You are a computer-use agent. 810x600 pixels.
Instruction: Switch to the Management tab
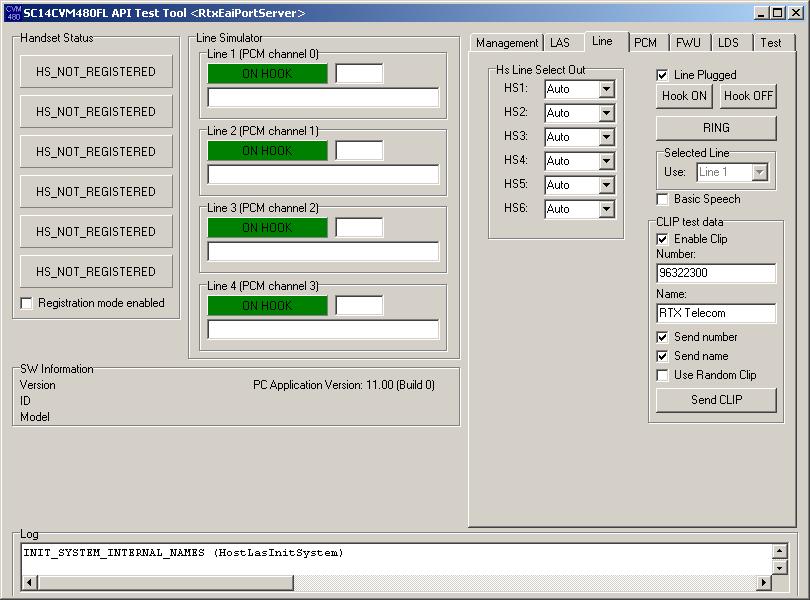coord(507,43)
